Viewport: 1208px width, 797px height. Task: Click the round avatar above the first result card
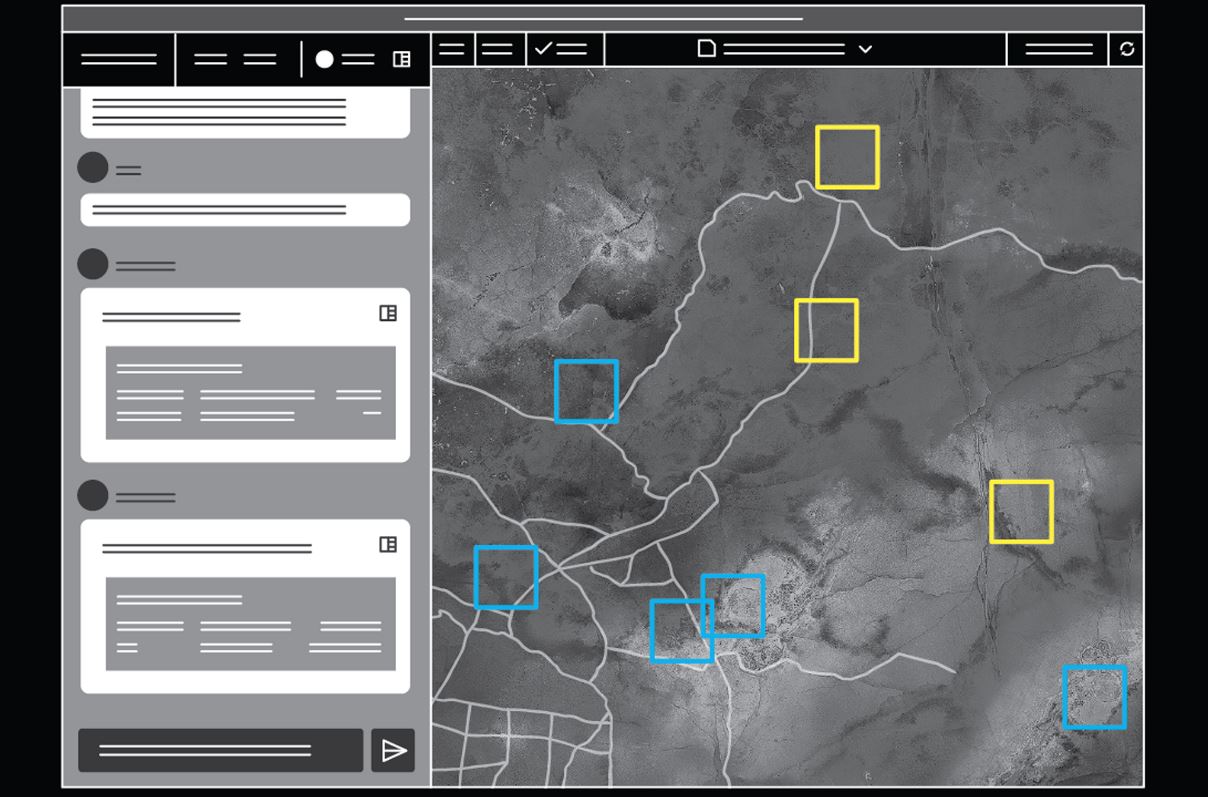(93, 264)
